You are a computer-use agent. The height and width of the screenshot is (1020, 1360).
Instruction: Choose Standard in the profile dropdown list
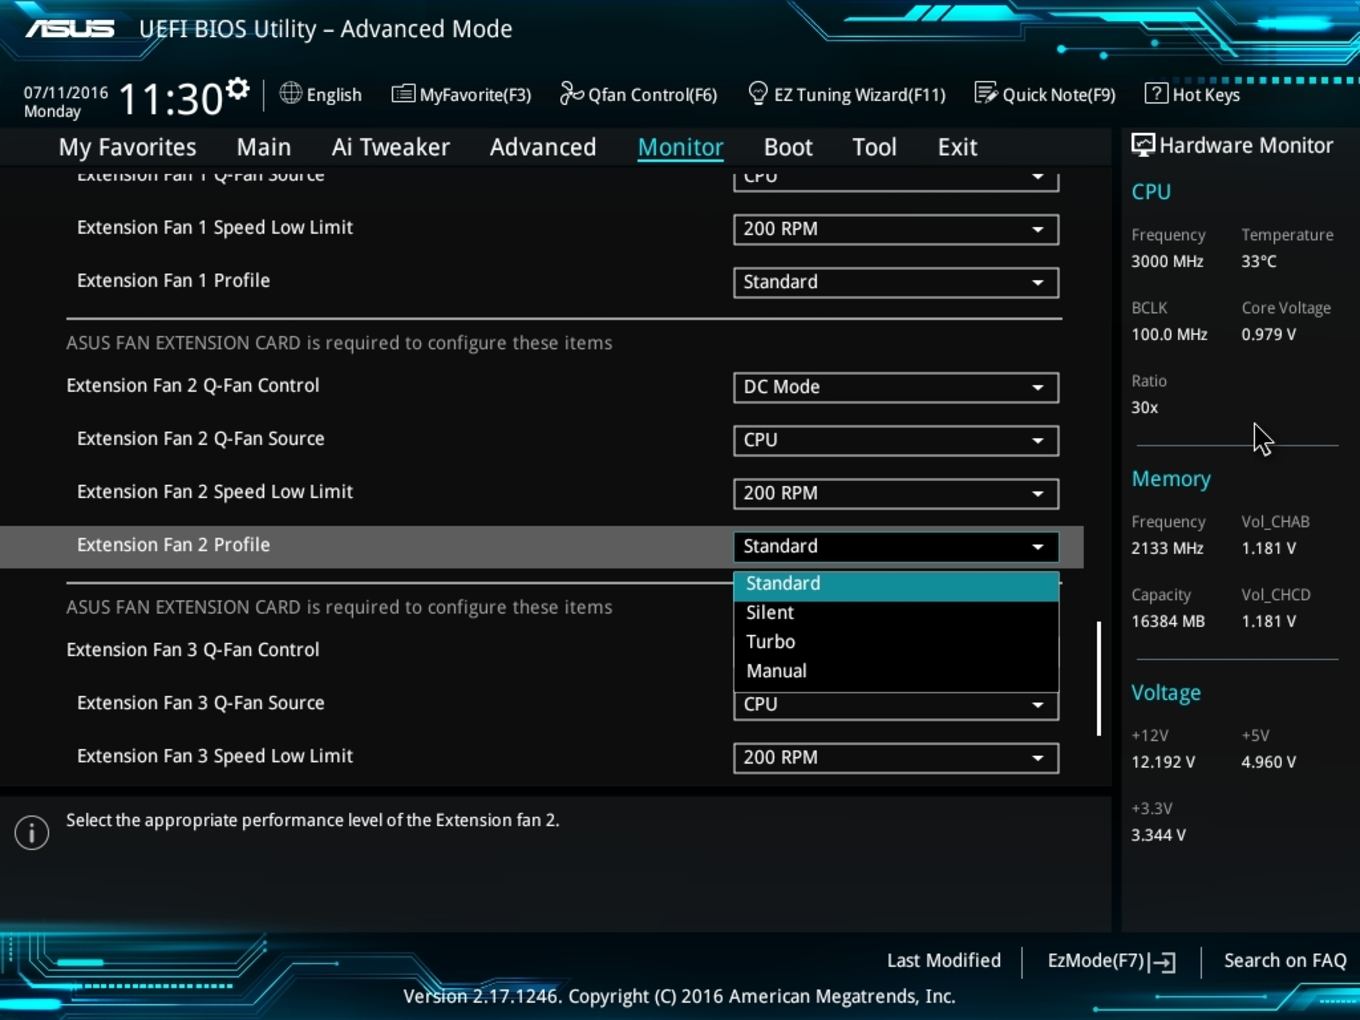tap(896, 584)
